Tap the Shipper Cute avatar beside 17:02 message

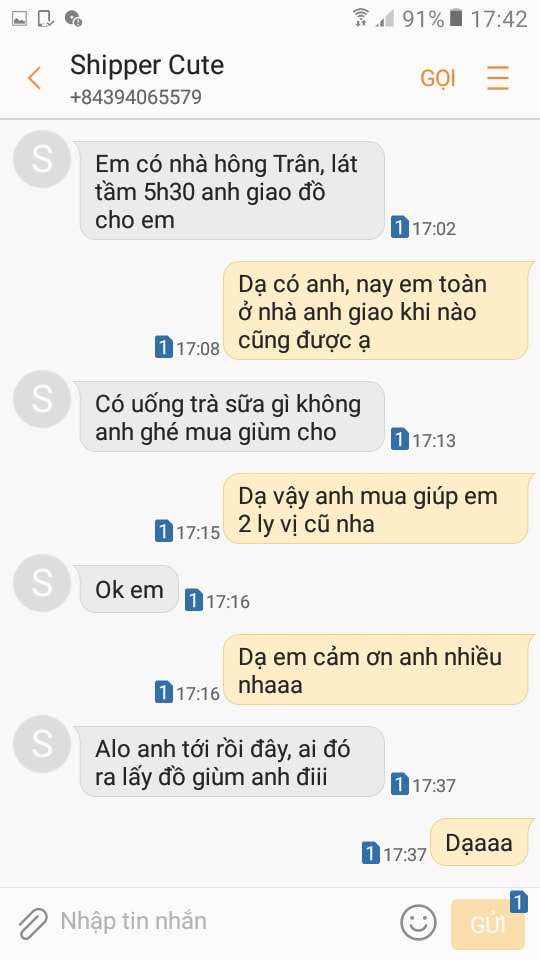point(42,159)
